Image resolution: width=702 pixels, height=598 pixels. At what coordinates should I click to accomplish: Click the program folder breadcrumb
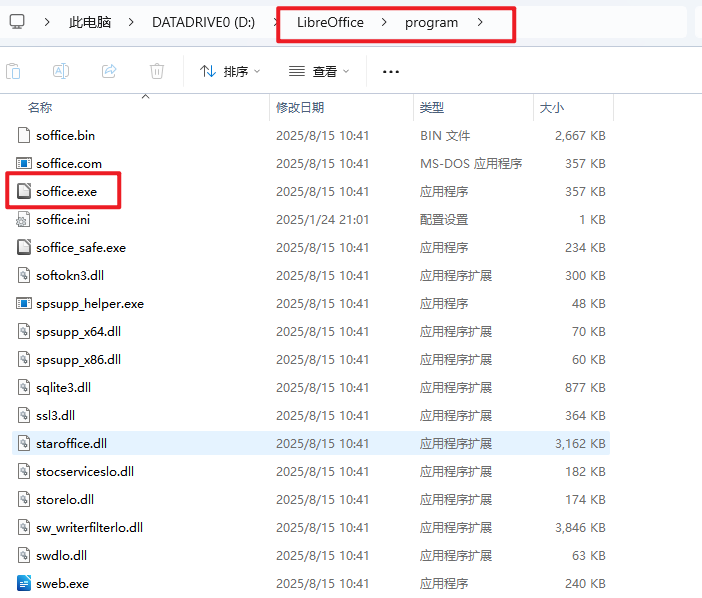pos(432,22)
